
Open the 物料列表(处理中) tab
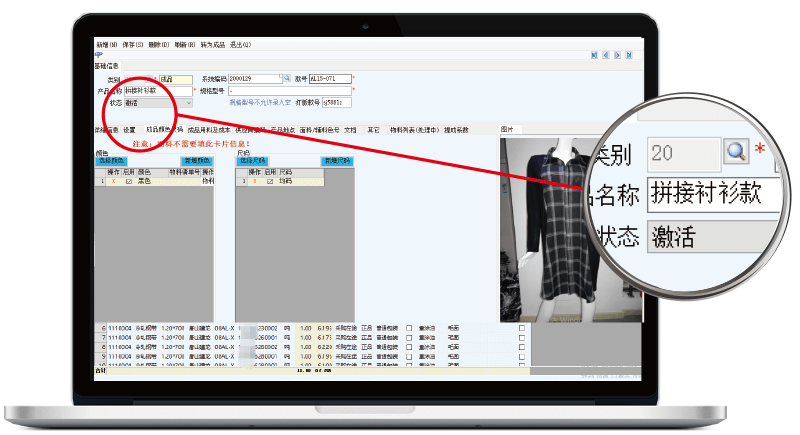(x=415, y=130)
